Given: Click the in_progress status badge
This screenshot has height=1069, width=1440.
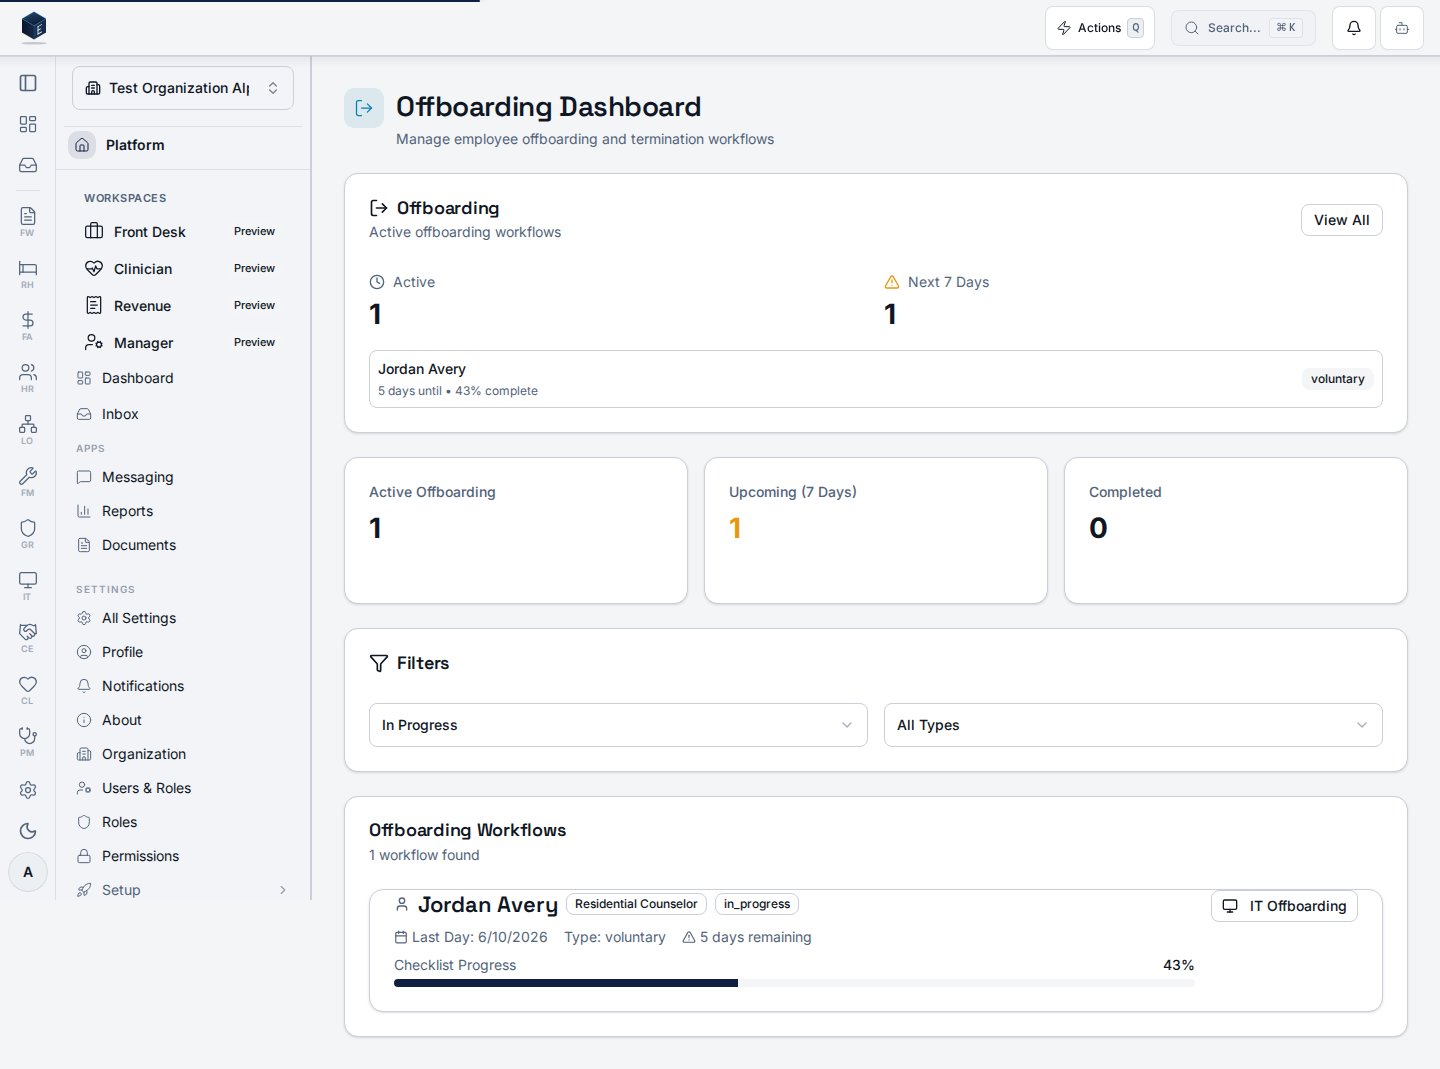Looking at the screenshot, I should pos(757,904).
